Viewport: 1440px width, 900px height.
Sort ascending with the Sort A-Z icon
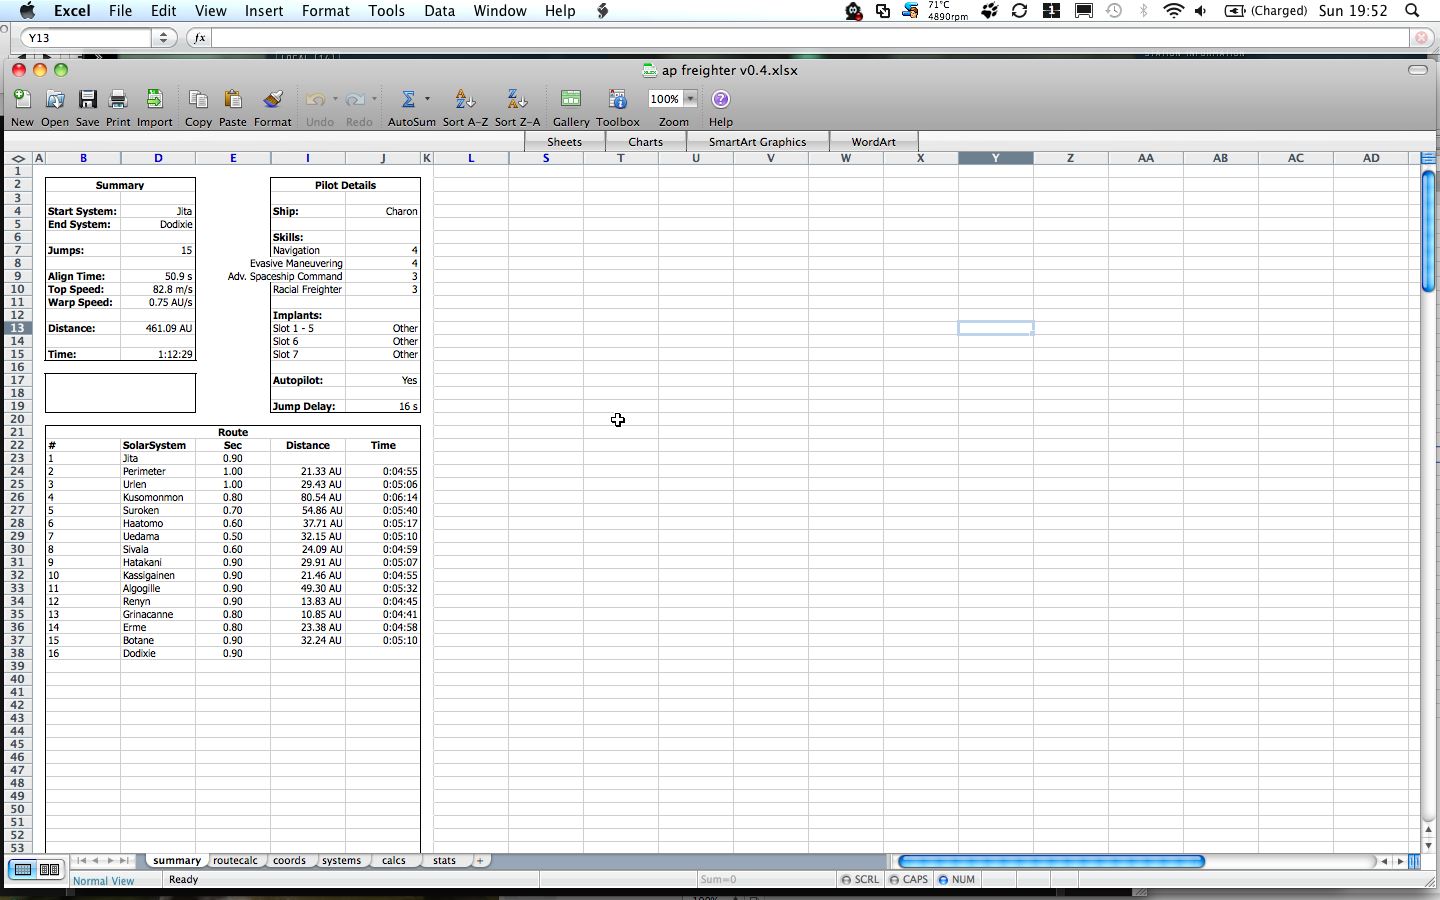point(465,99)
